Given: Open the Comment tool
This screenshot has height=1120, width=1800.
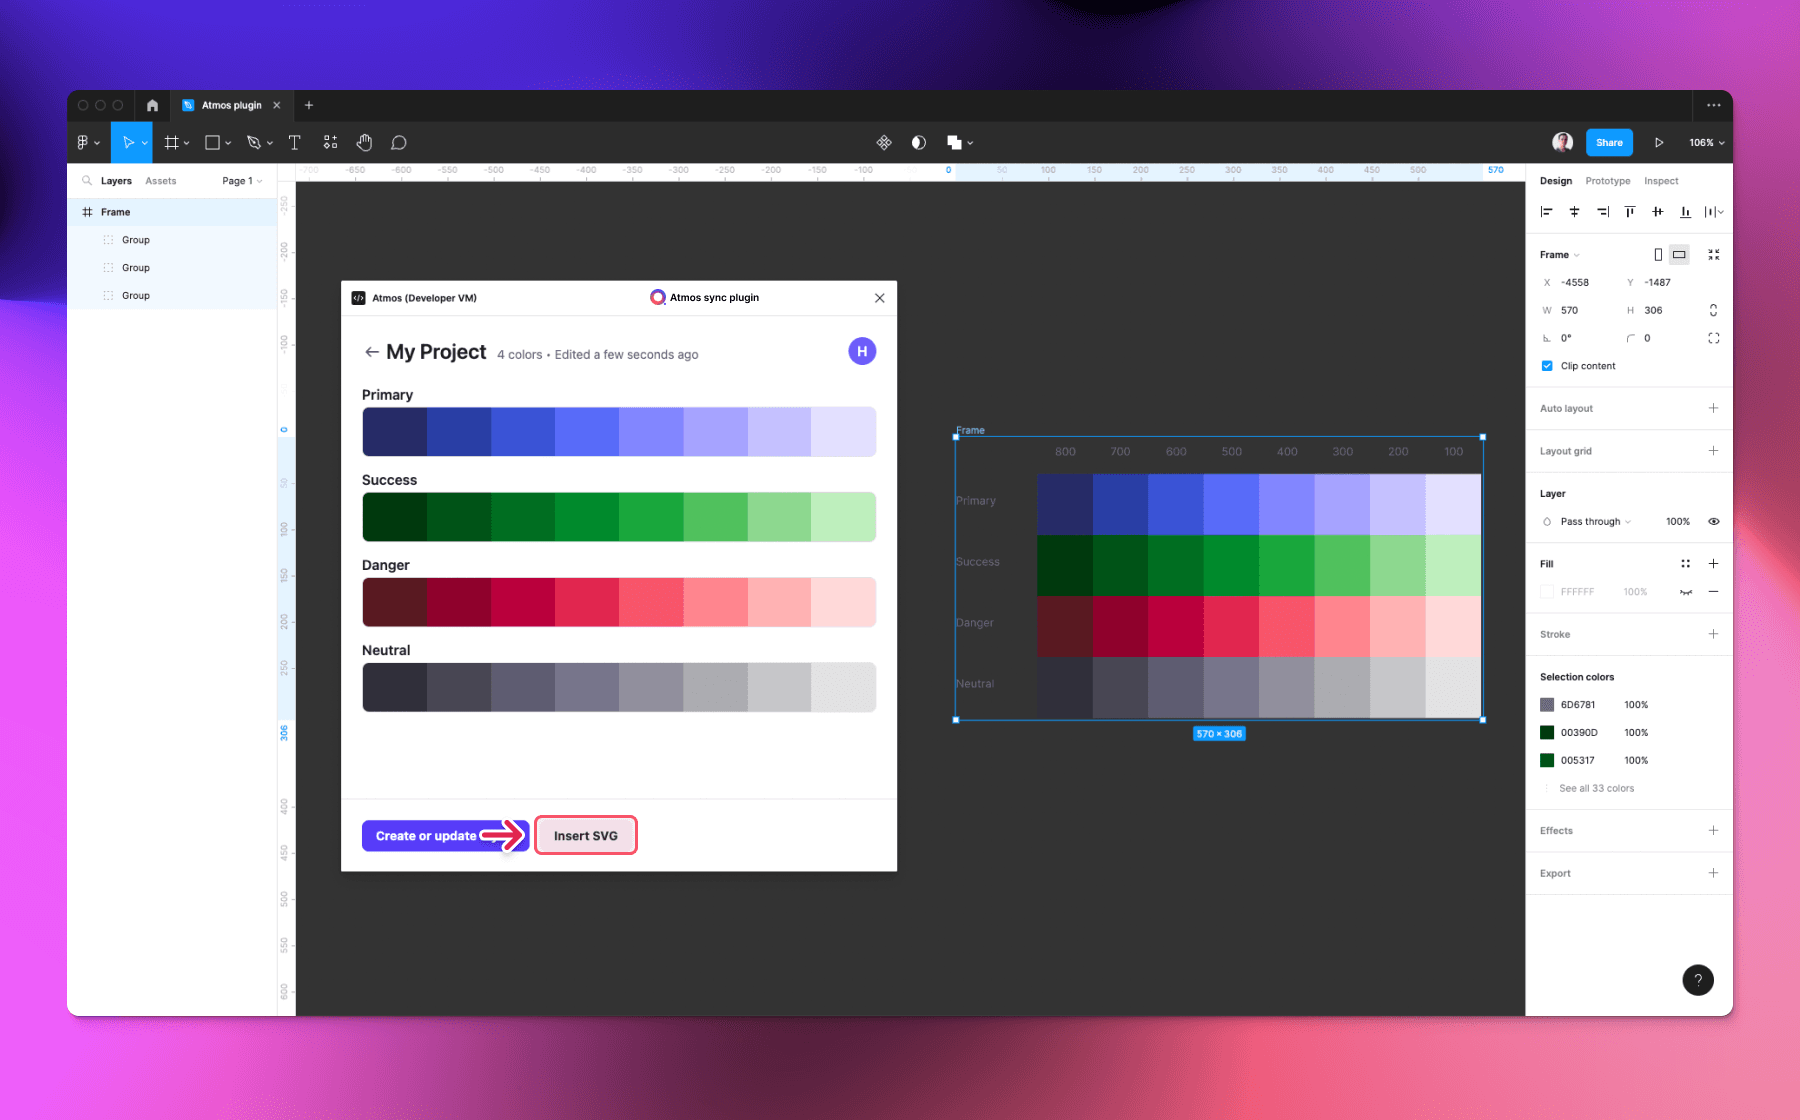Looking at the screenshot, I should click(398, 142).
